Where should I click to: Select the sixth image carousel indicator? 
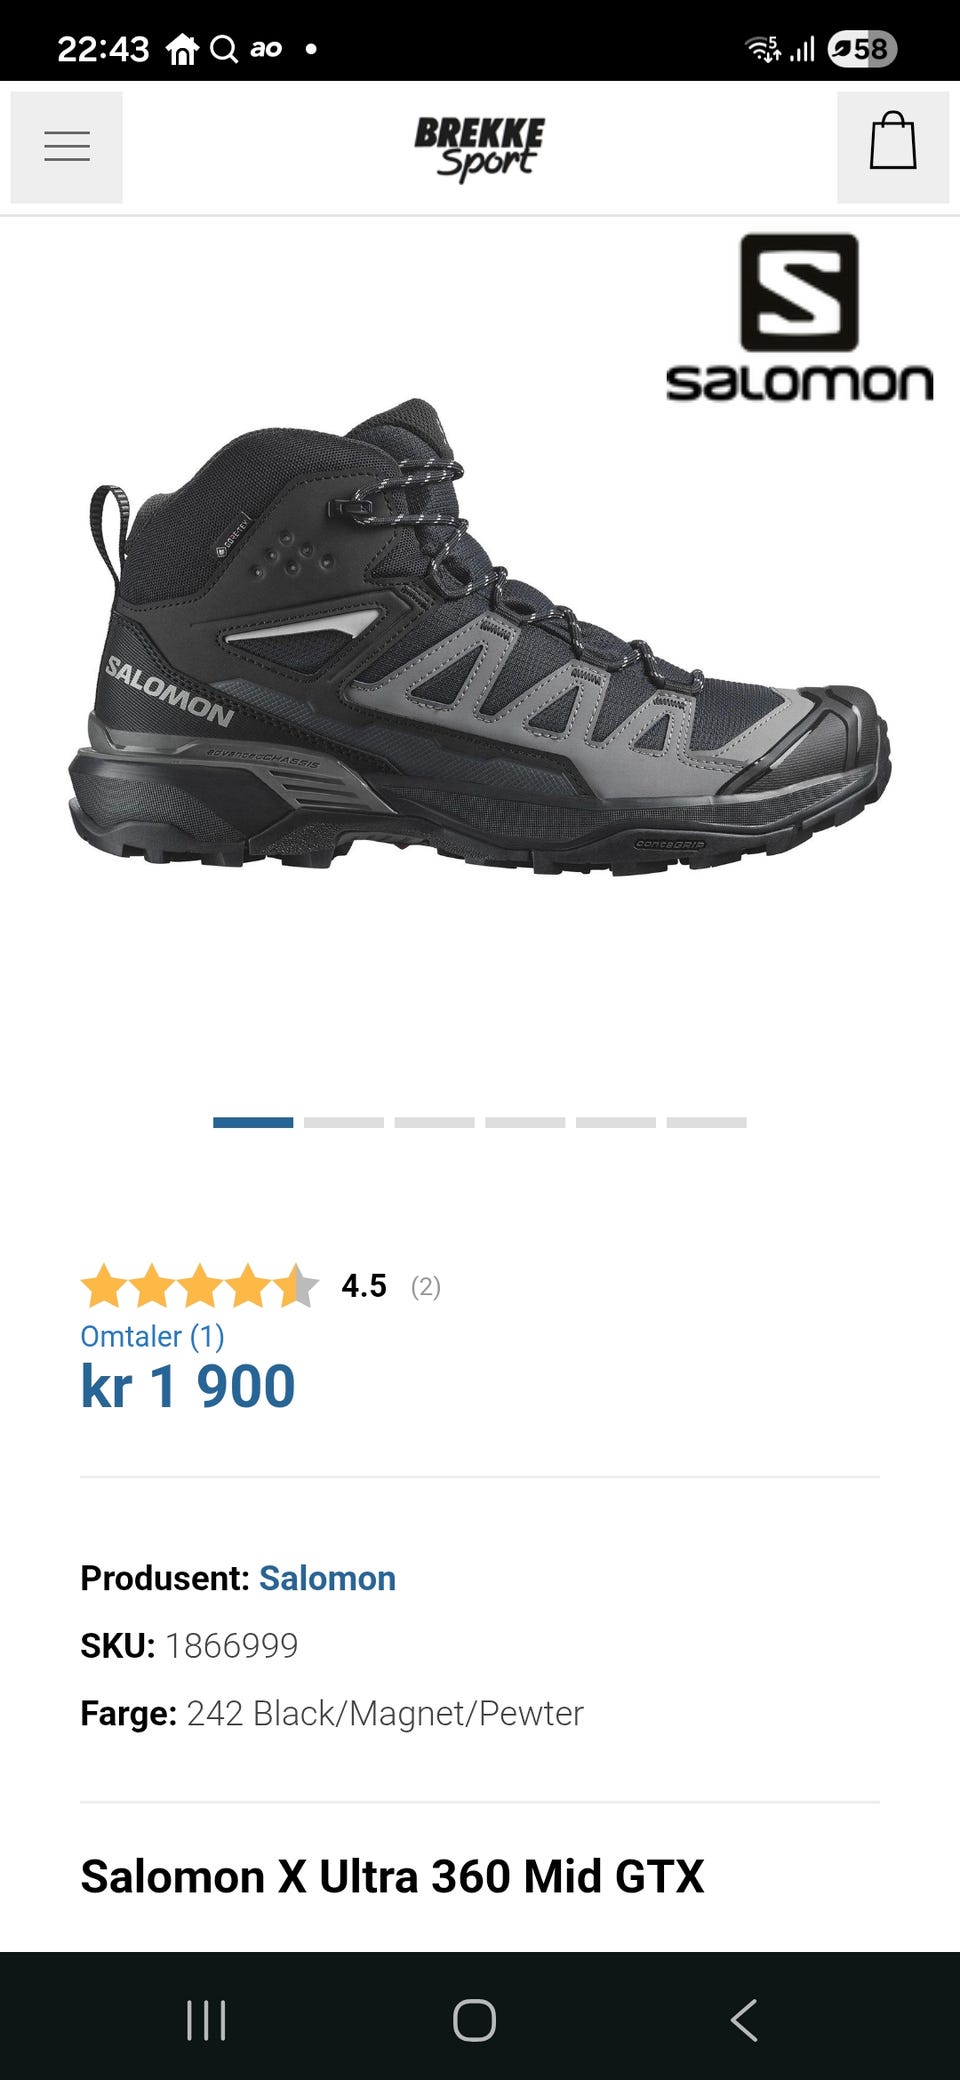[x=706, y=1123]
